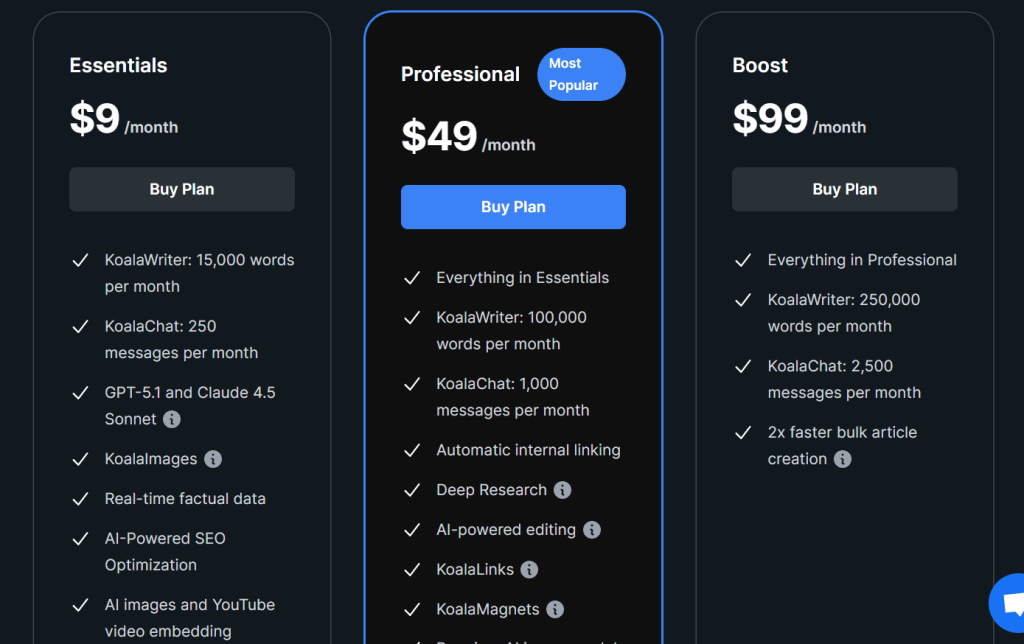Click the Everything in Essentials text
This screenshot has height=644, width=1024.
pyautogui.click(x=522, y=278)
